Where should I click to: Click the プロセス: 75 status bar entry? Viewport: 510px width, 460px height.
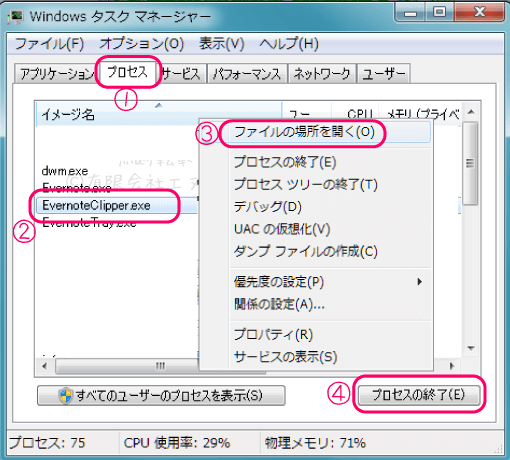click(x=47, y=443)
